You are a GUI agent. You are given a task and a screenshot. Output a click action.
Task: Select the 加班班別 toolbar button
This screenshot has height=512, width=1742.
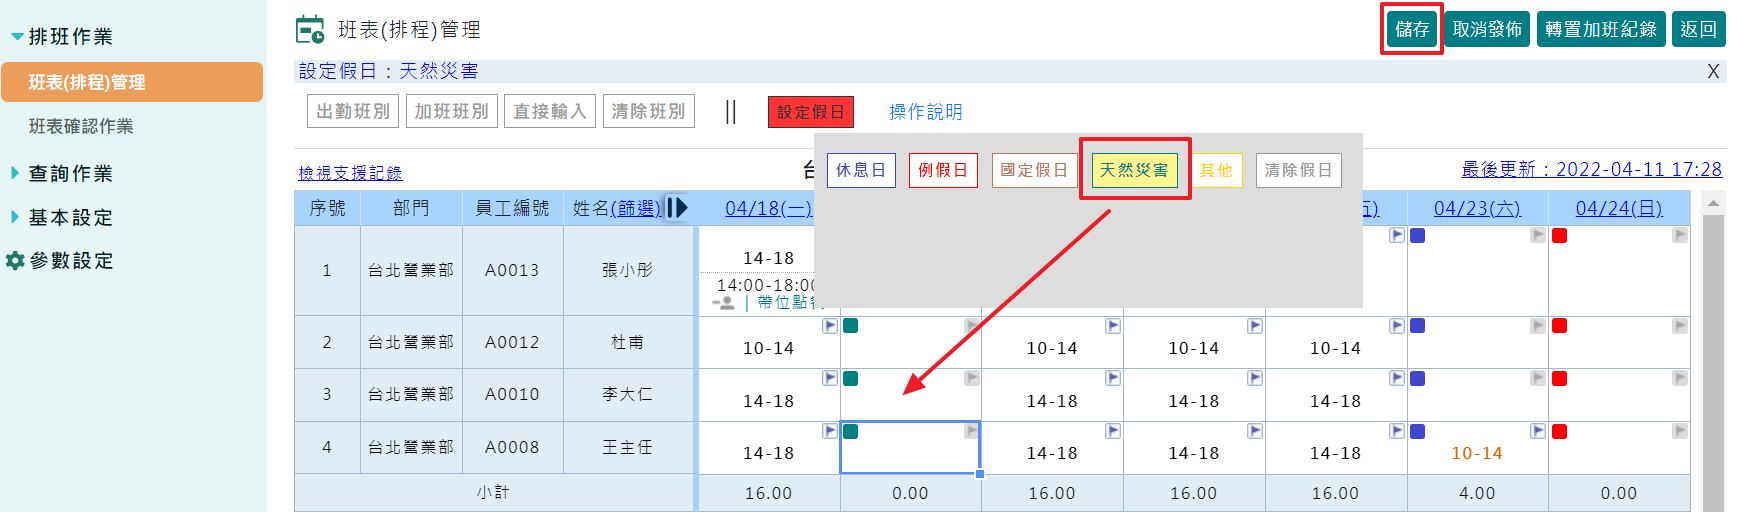point(452,111)
